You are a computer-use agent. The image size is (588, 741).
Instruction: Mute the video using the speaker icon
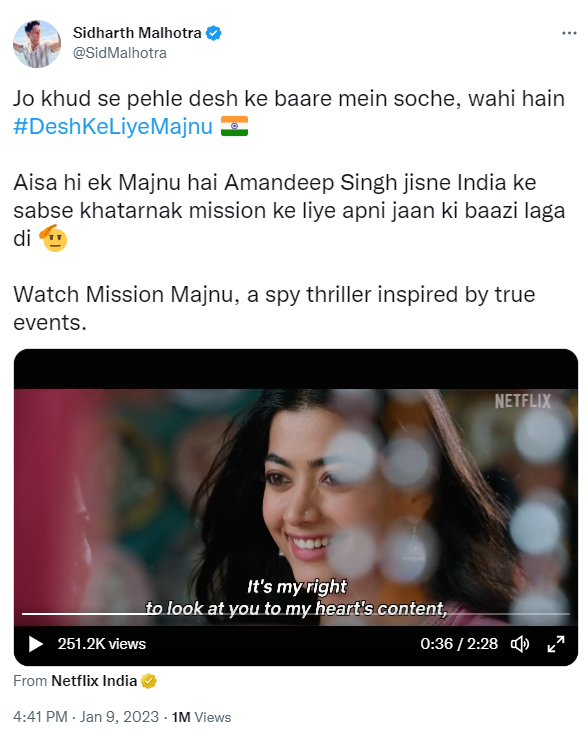(x=520, y=644)
